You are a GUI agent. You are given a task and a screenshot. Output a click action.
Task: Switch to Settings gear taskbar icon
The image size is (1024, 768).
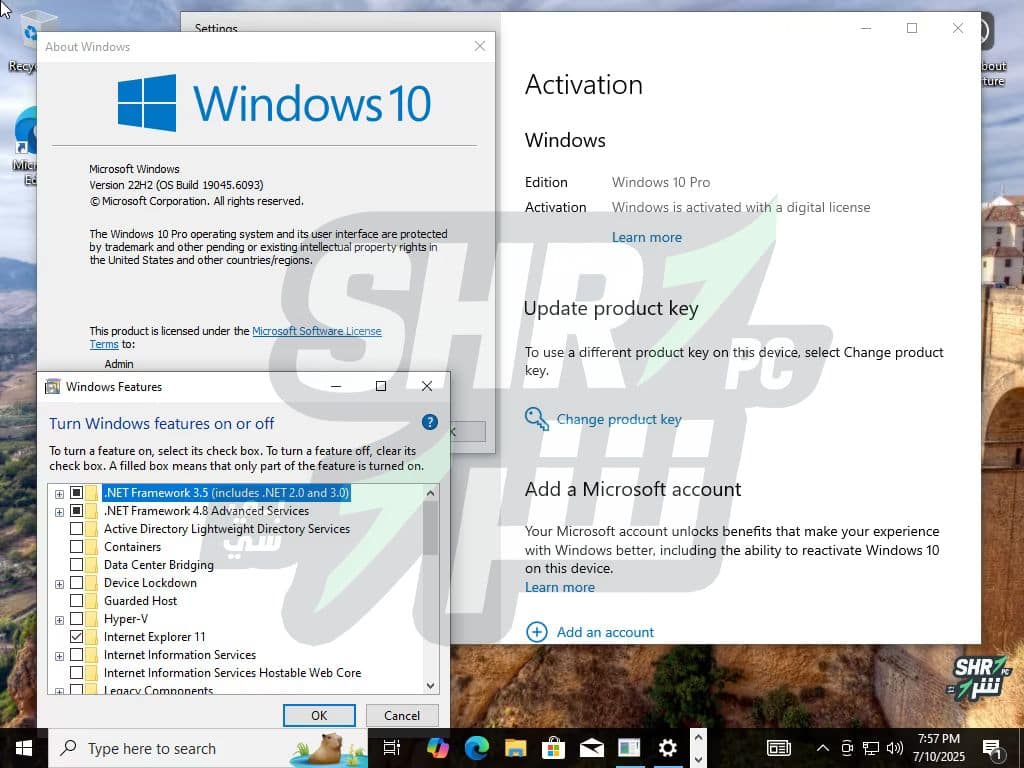click(x=667, y=748)
